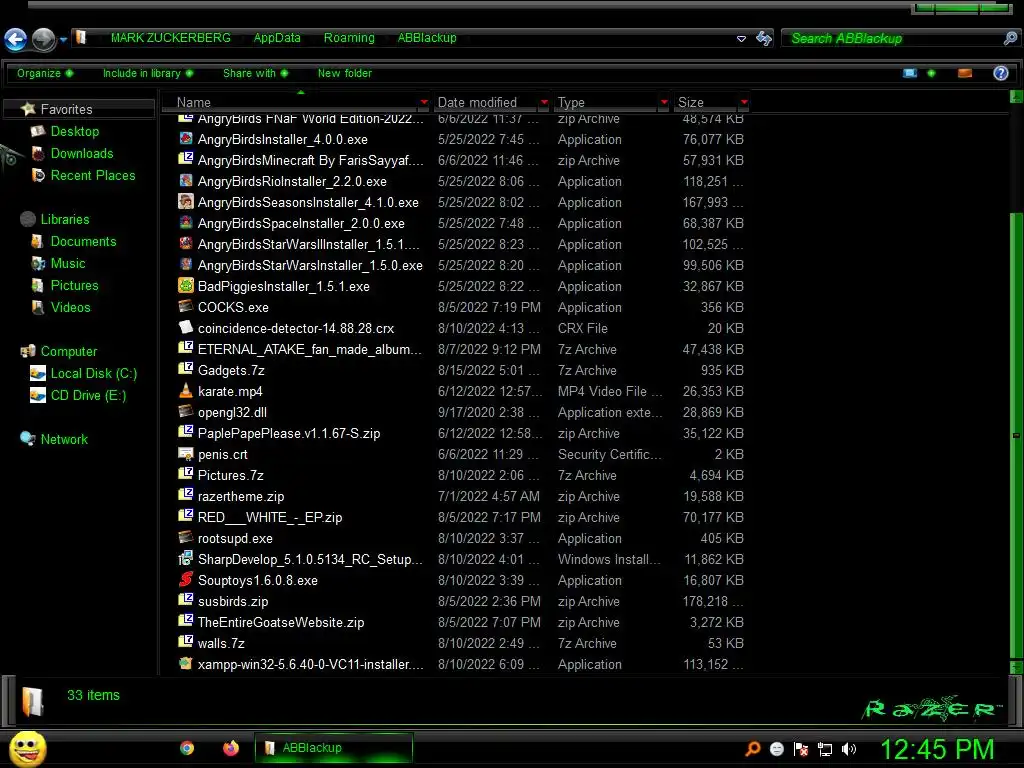
Task: Launch Chrome from the taskbar
Action: 187,748
